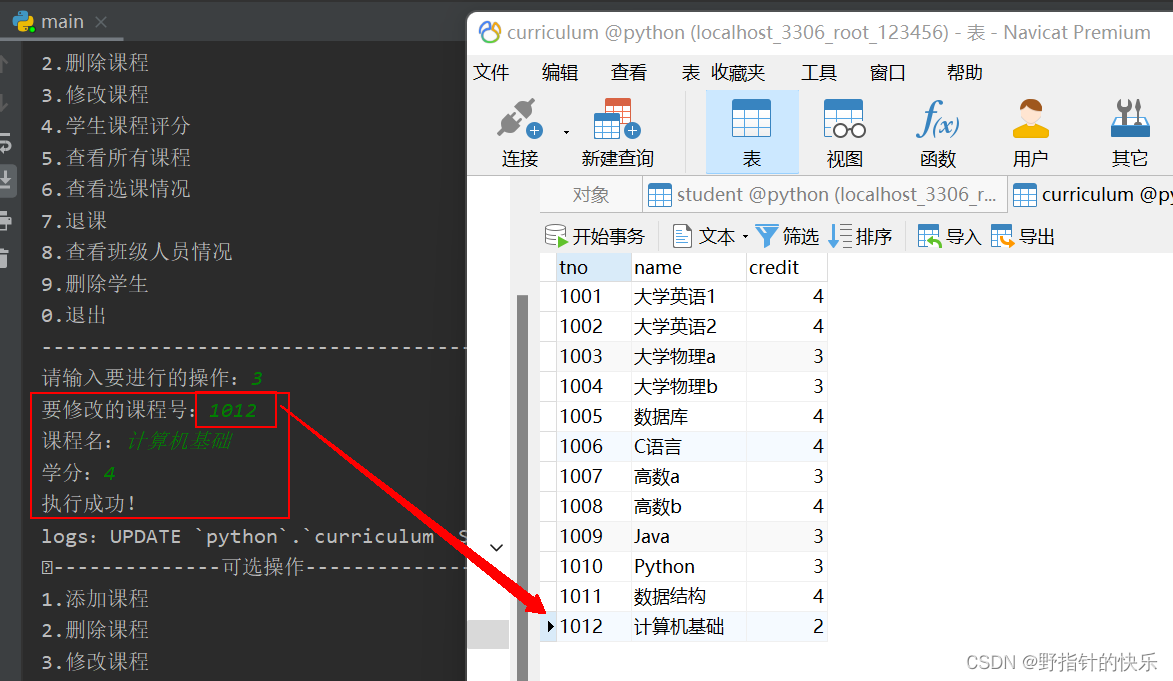The image size is (1173, 681).
Task: Select the 高数b name cell
Action: point(689,506)
